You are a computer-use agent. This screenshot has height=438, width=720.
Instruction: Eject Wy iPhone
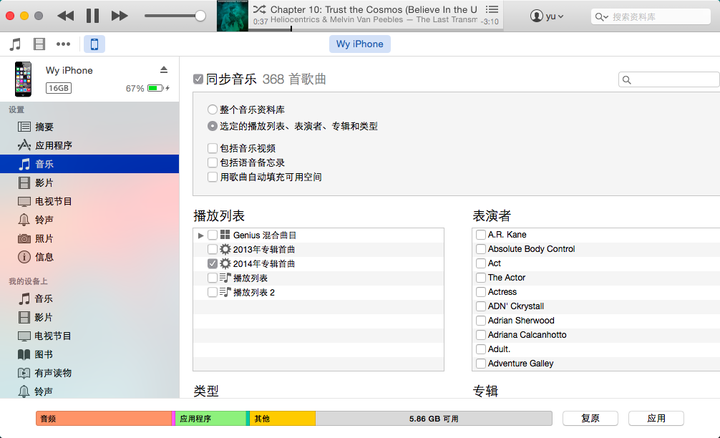pos(163,70)
